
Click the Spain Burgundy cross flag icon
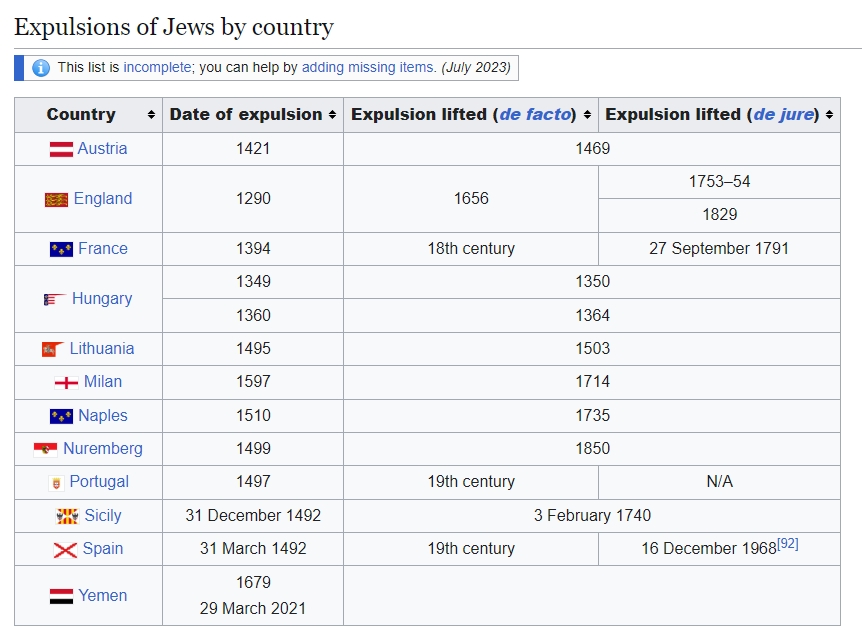(65, 550)
